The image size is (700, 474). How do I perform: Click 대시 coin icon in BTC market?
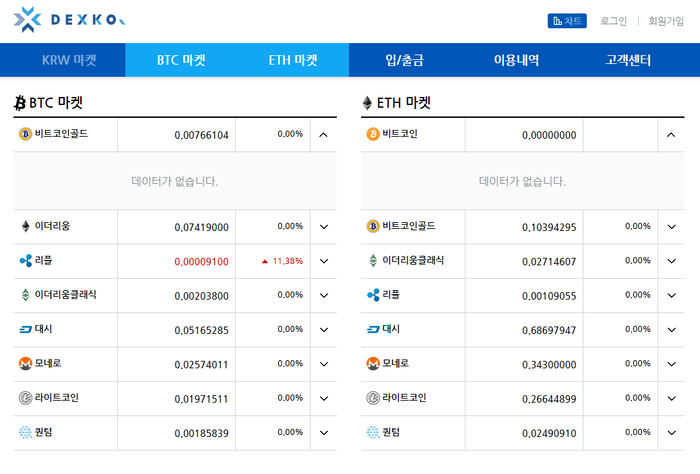coord(25,329)
